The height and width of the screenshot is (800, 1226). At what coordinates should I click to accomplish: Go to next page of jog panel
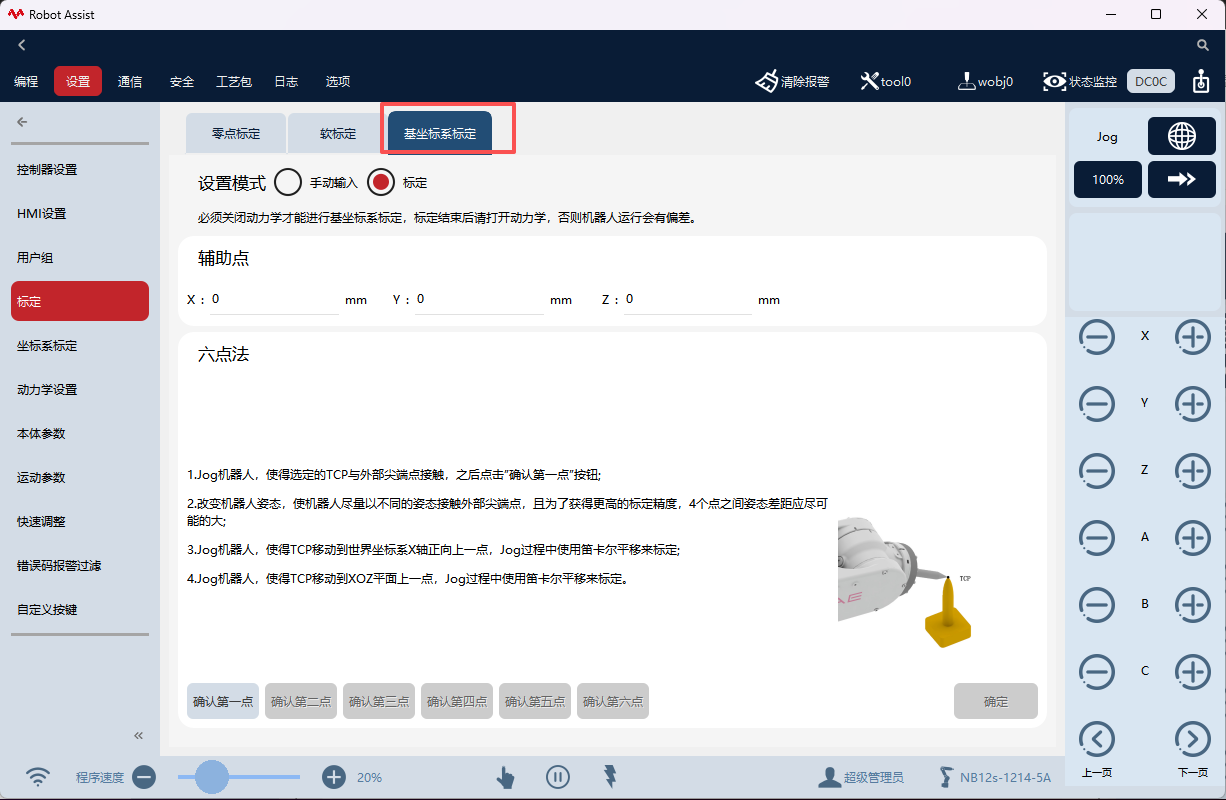1192,740
